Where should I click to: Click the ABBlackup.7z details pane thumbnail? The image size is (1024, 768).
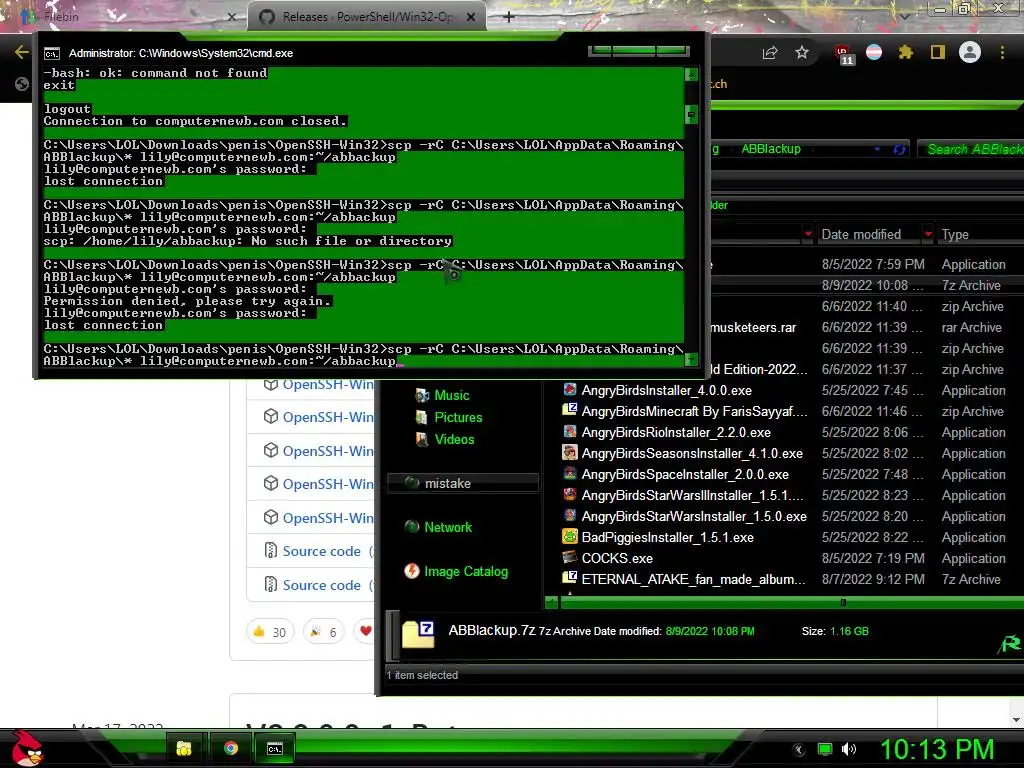click(x=419, y=634)
